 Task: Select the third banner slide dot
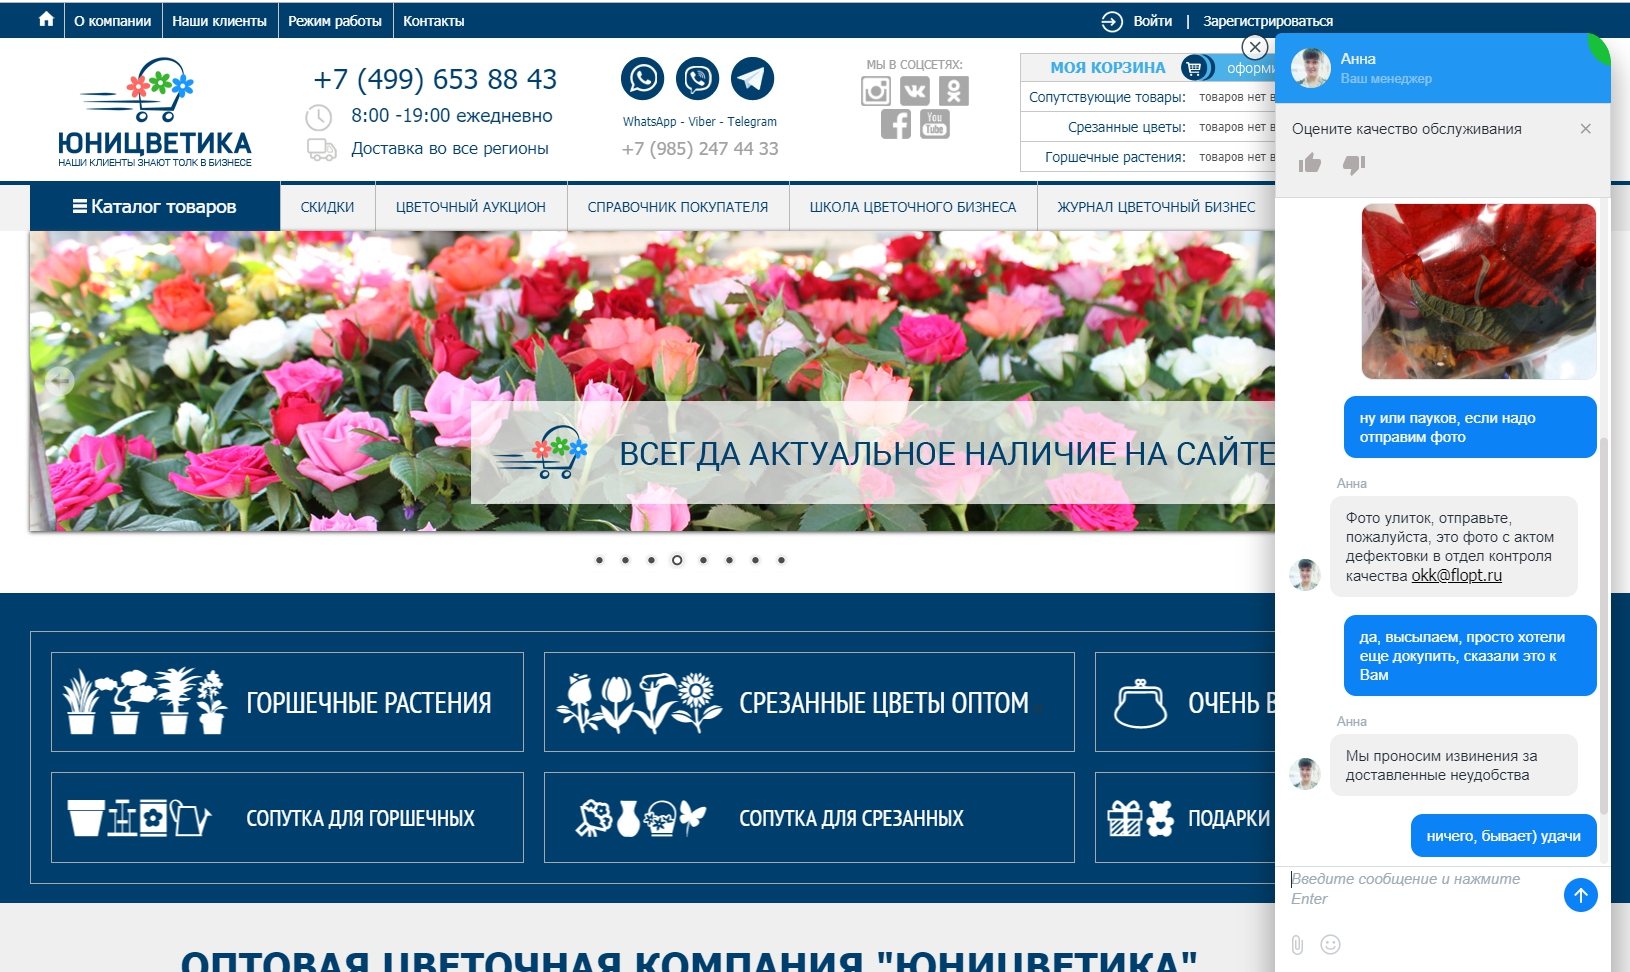651,560
